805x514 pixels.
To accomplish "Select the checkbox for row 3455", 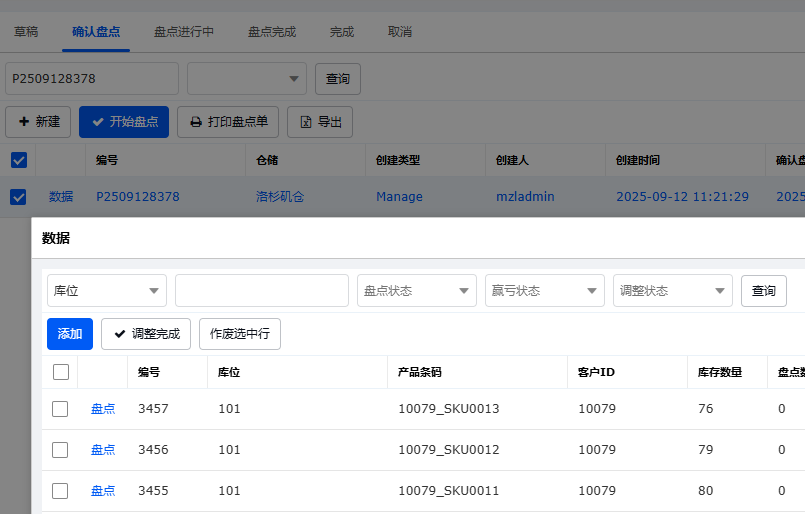I will coord(60,491).
